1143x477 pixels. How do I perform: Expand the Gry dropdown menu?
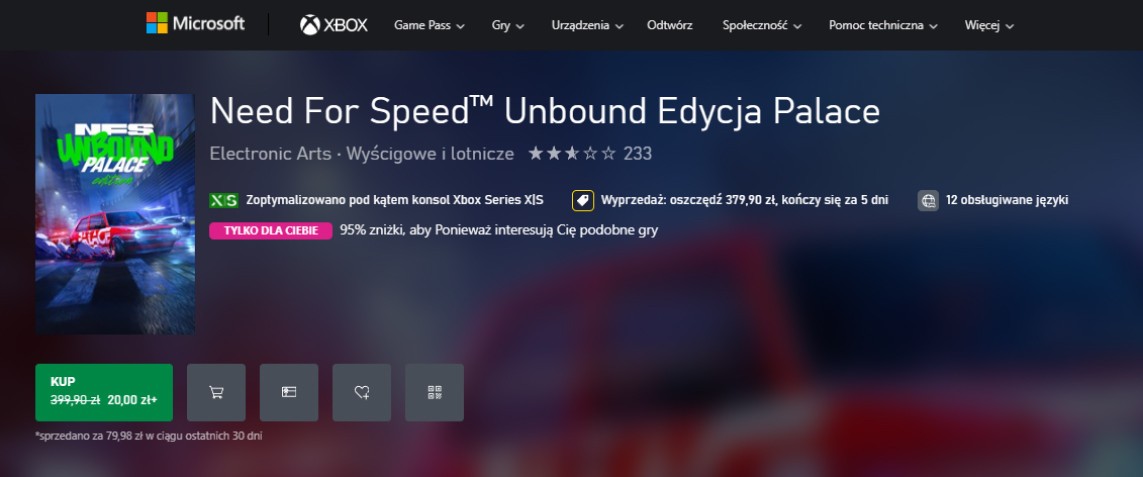point(508,26)
